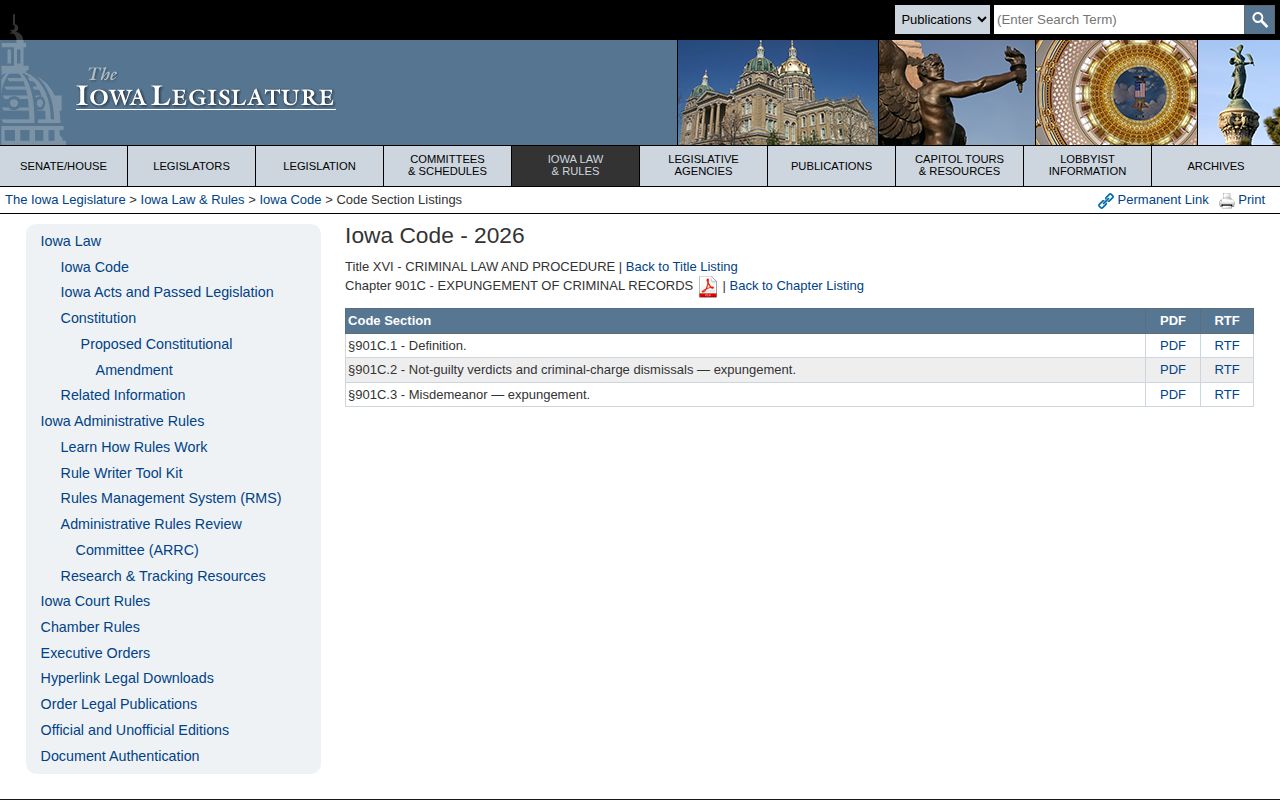Open PDF for section 901C.2
This screenshot has width=1280, height=800.
[1172, 370]
